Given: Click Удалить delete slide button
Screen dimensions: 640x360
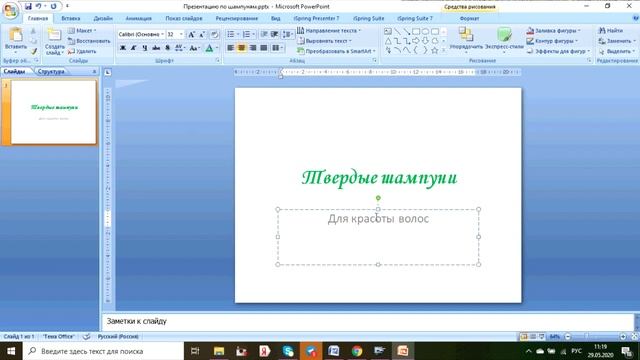Looking at the screenshot, I should click(82, 51).
